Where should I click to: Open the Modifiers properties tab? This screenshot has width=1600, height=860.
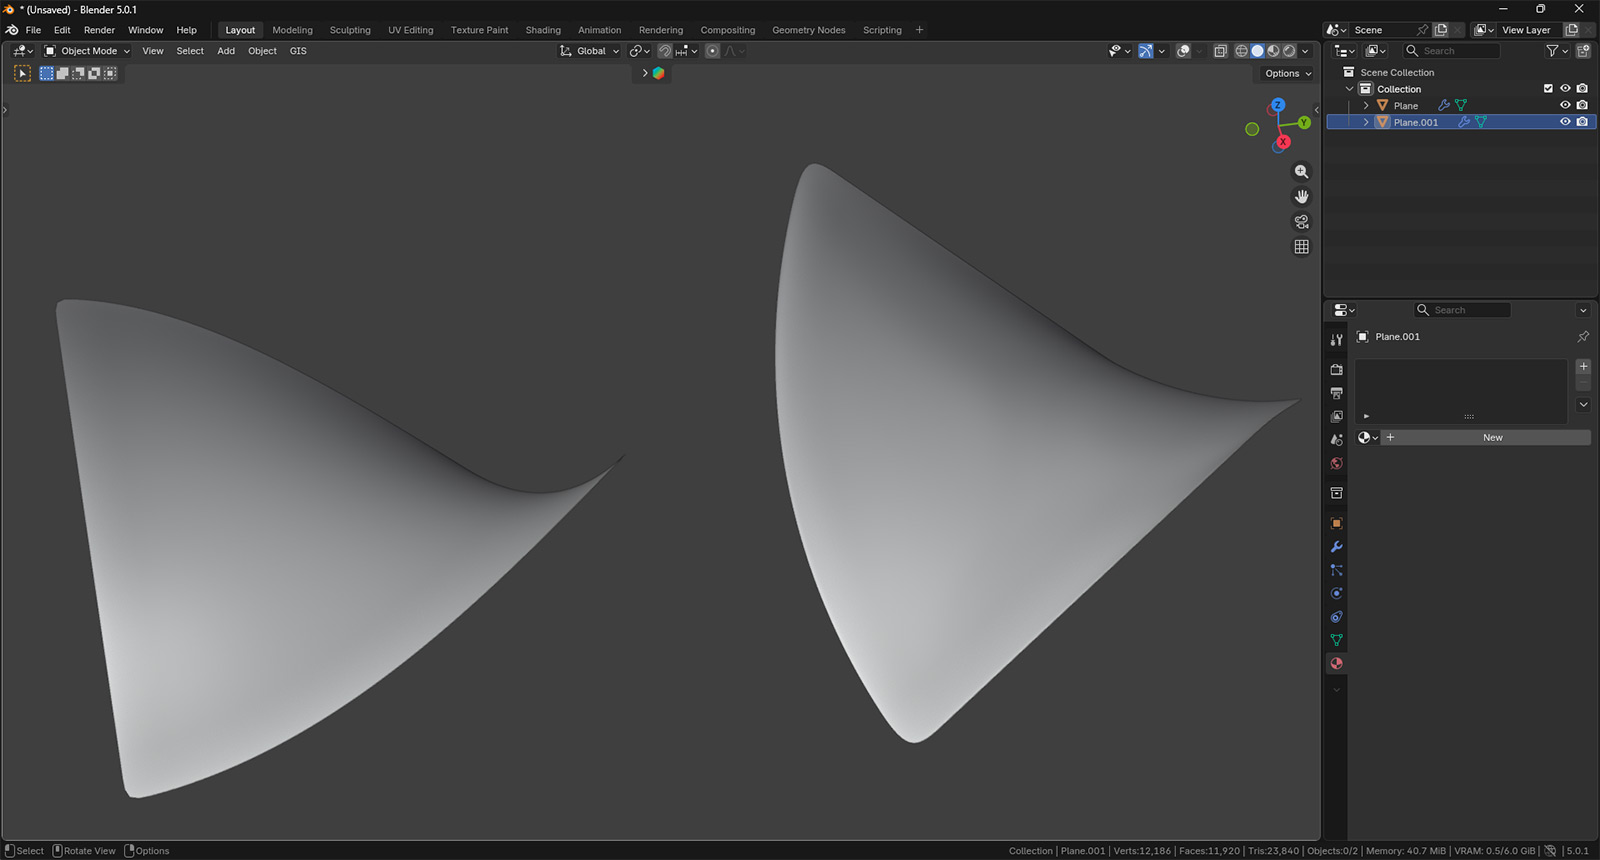coord(1336,547)
